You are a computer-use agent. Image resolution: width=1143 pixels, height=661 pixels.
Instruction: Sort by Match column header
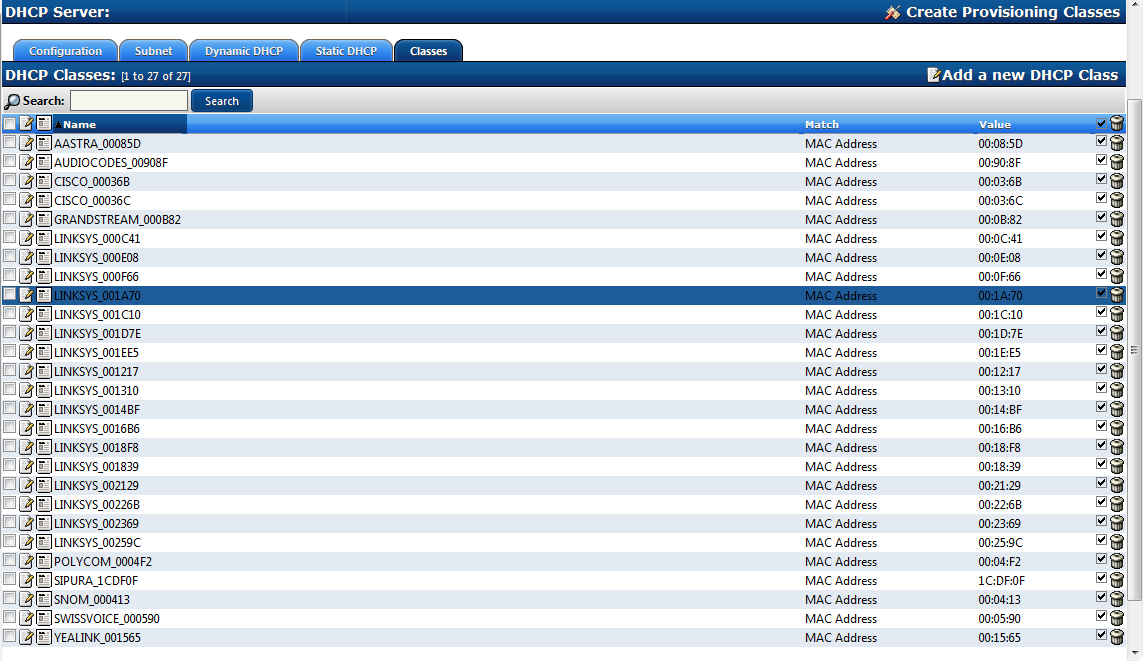tap(822, 125)
